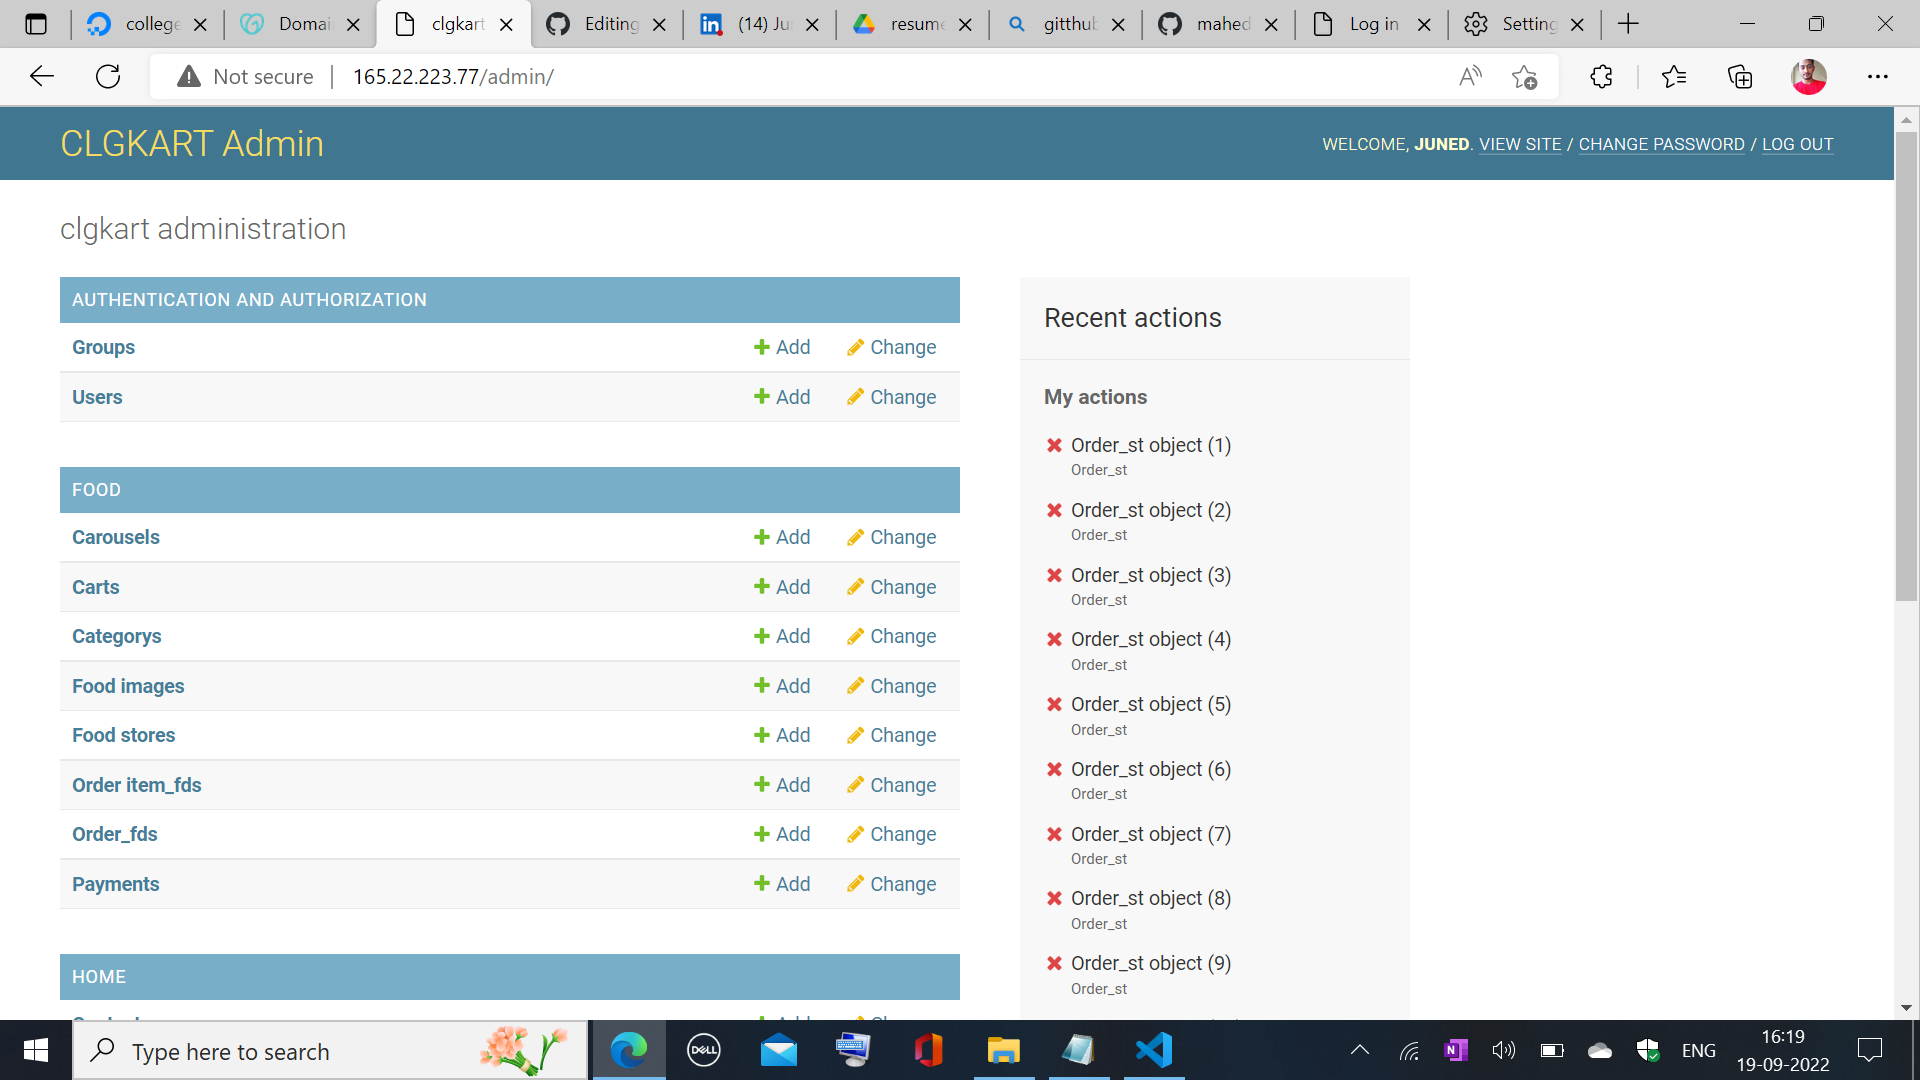Image resolution: width=1920 pixels, height=1080 pixels.
Task: Open Visual Studio Code from taskbar
Action: click(x=1153, y=1050)
